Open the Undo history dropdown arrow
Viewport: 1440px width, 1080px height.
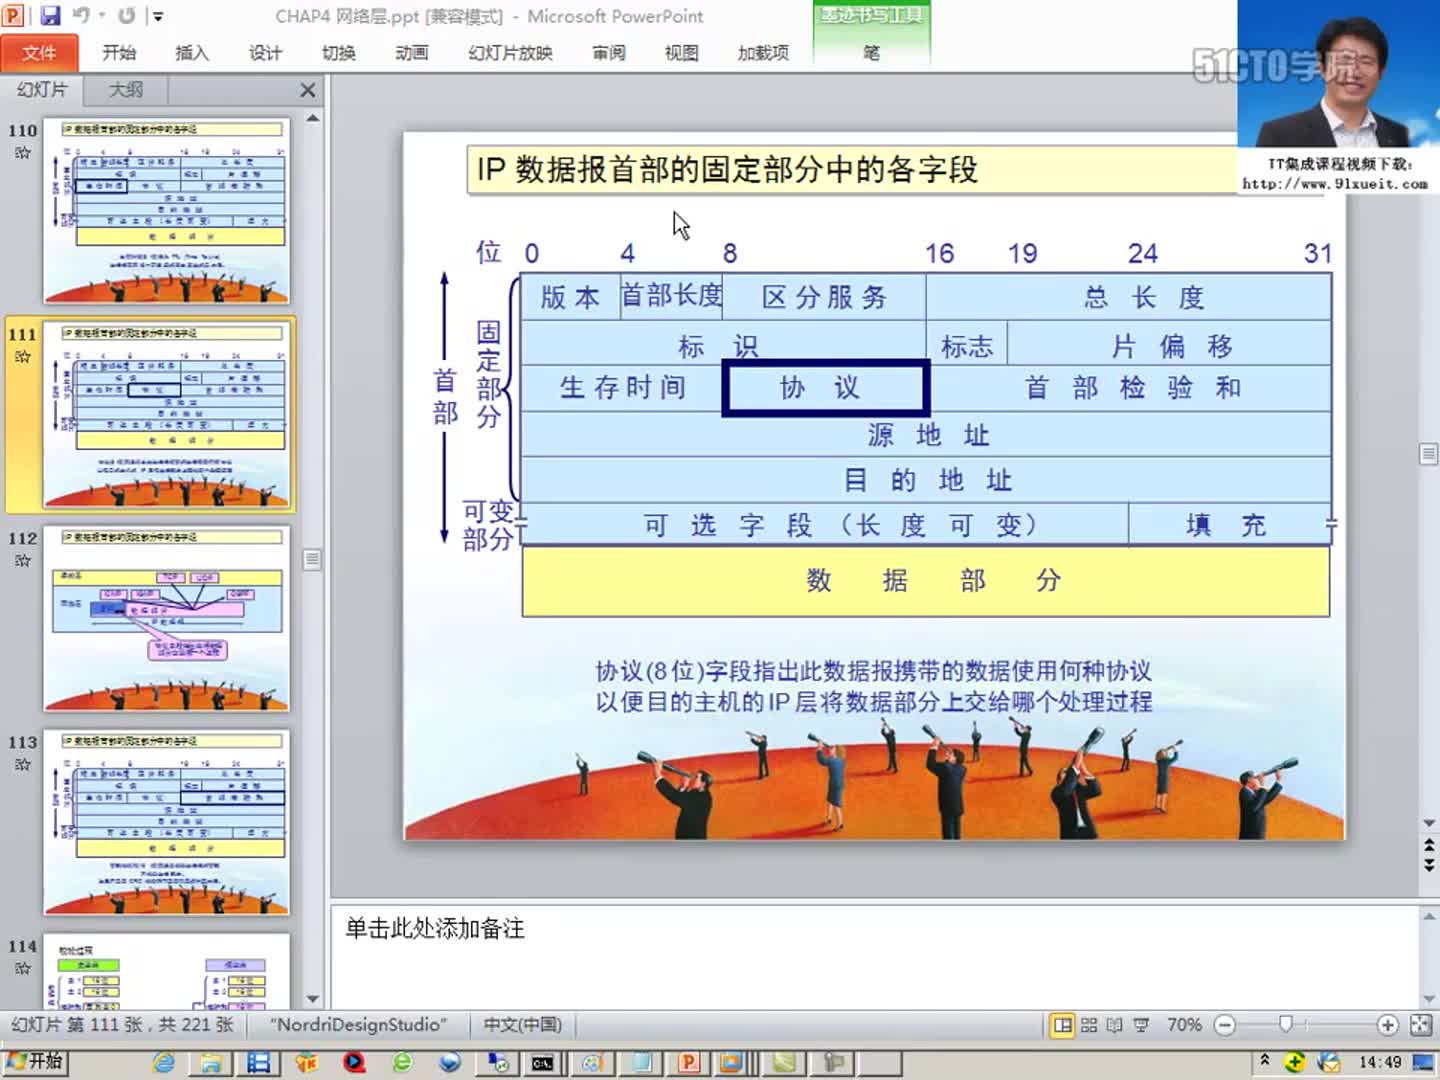[101, 16]
